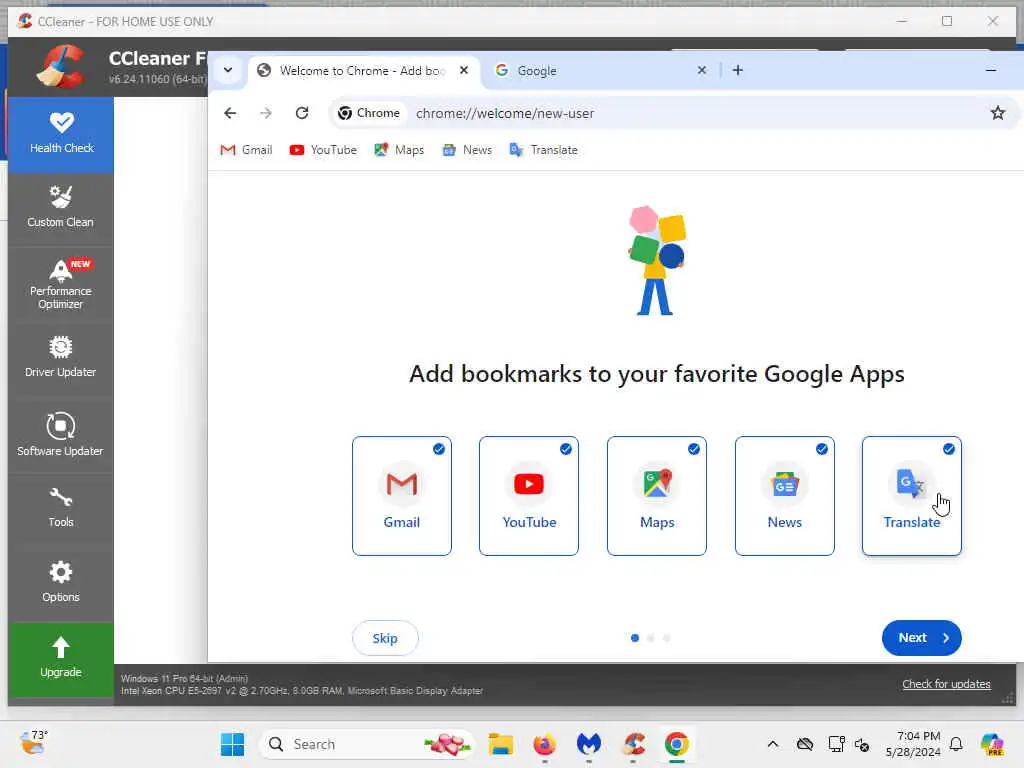Open Maps bookmark in bookmarks bar

399,150
